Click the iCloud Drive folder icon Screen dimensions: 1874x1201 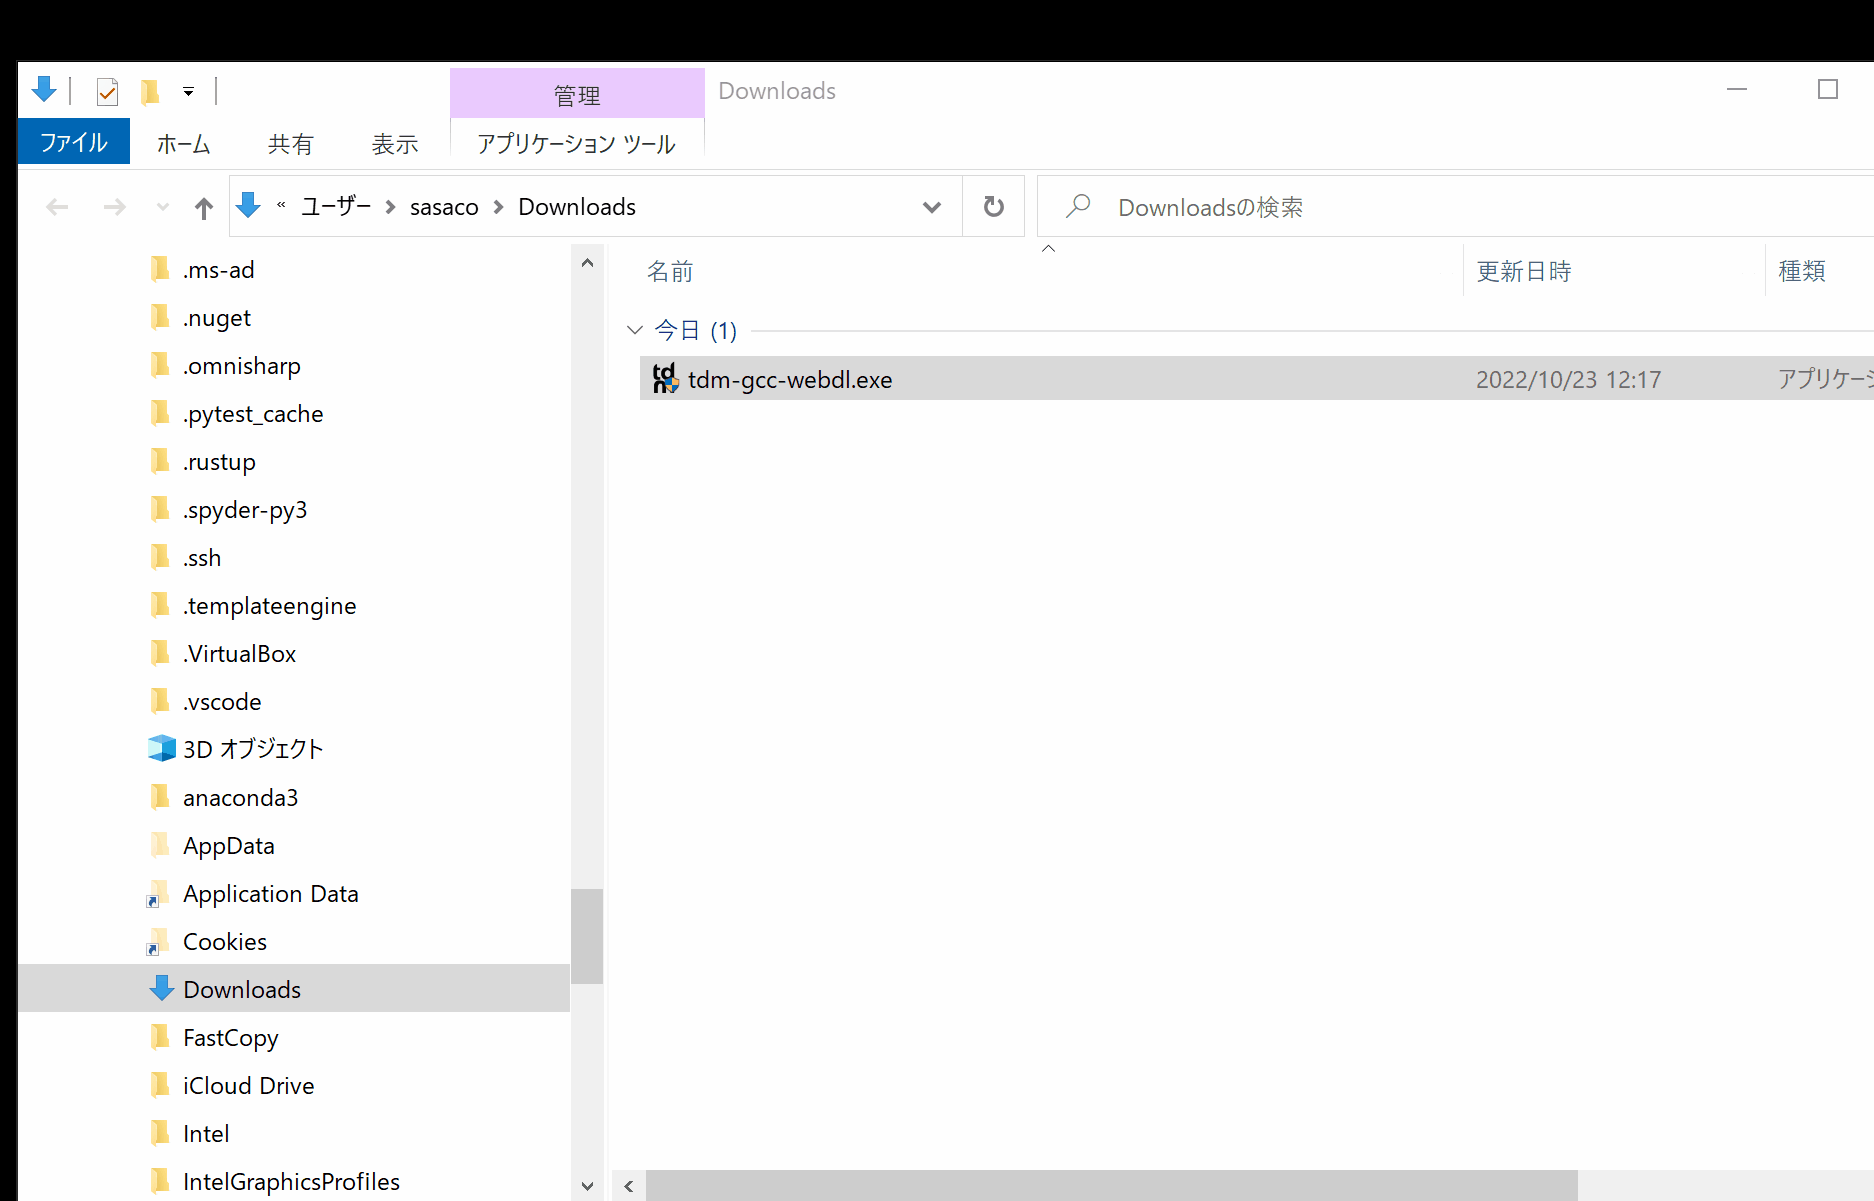(161, 1085)
